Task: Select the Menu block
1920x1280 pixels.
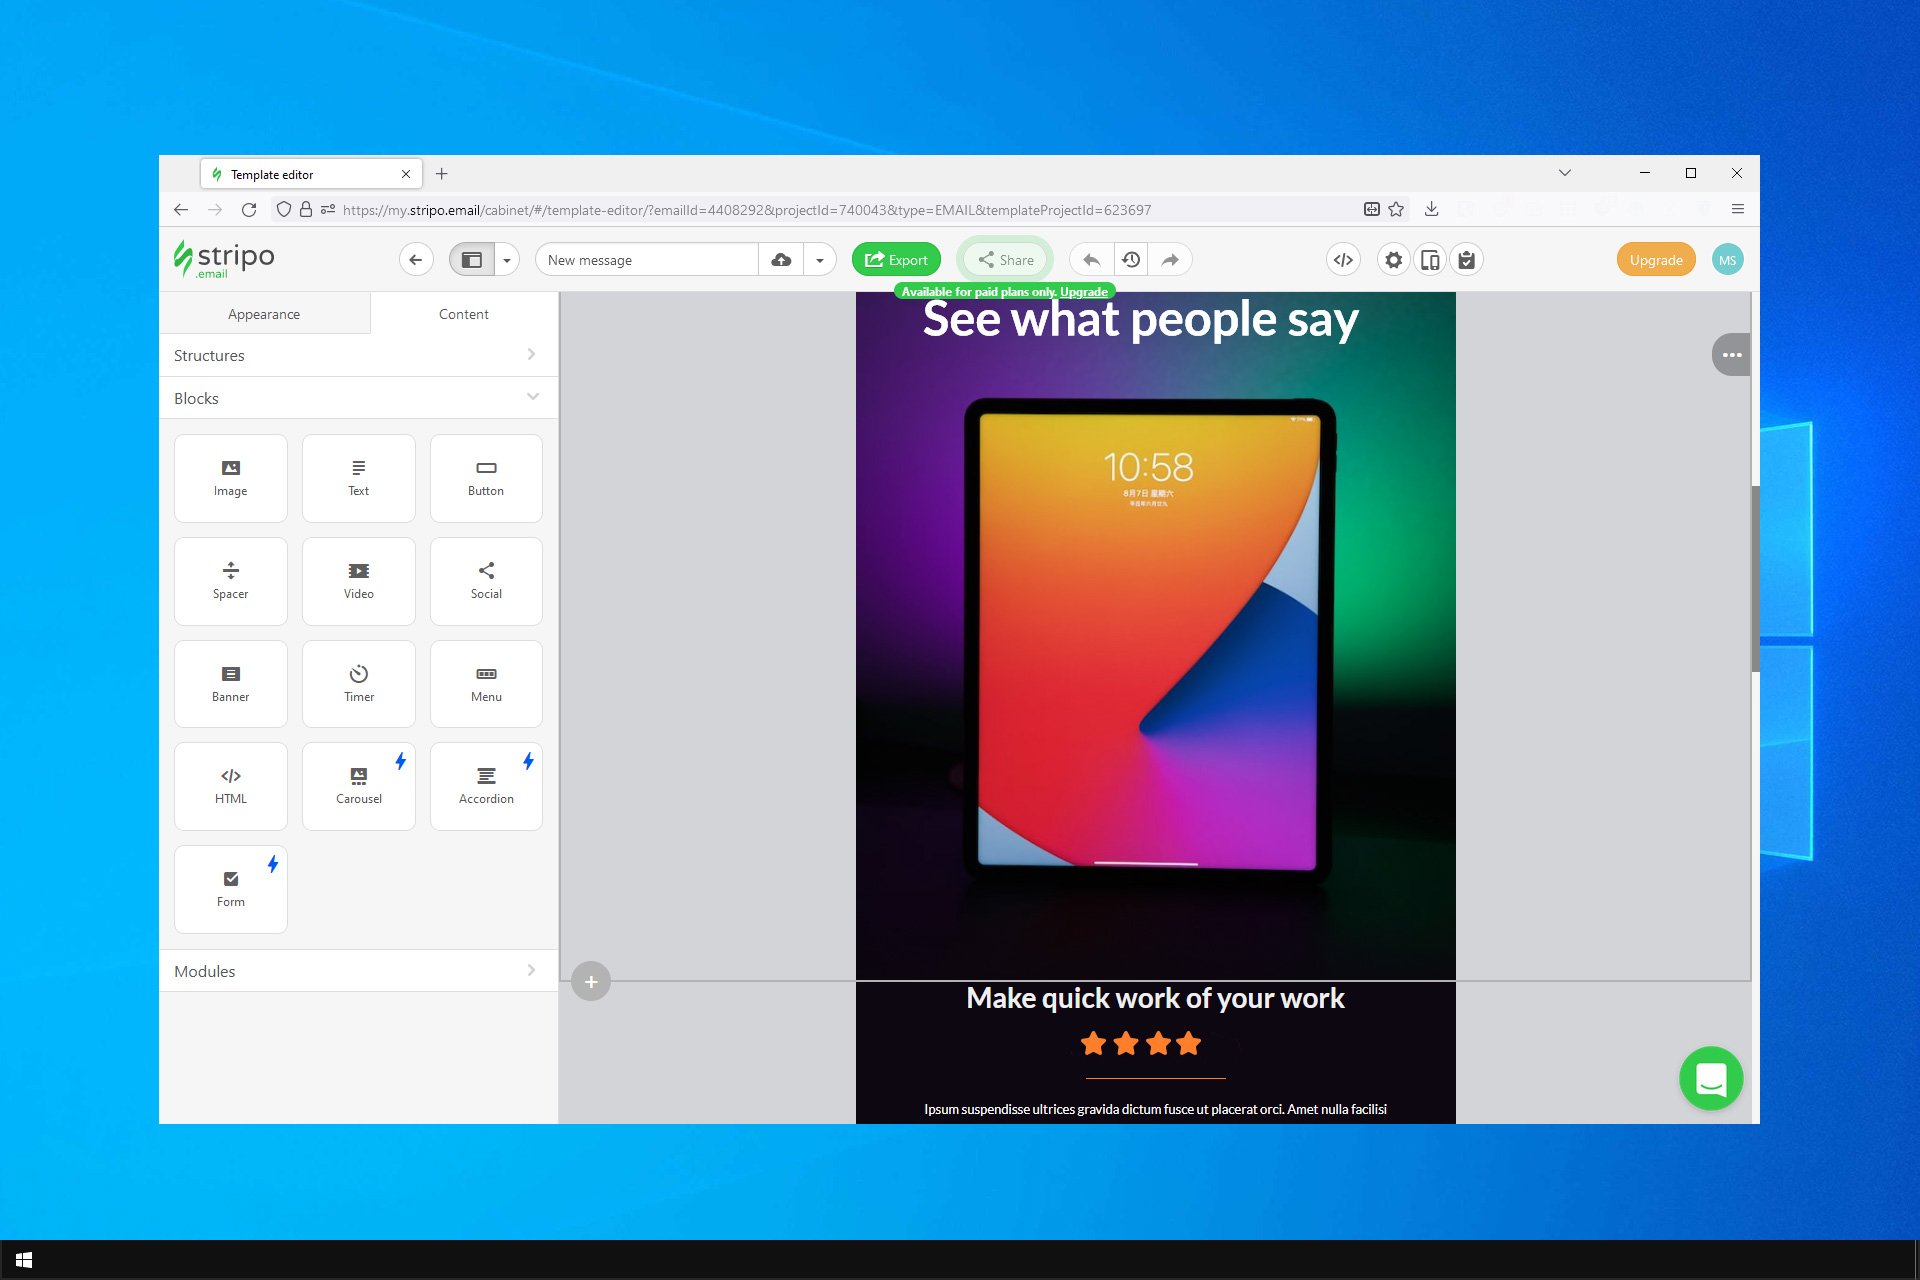Action: (486, 684)
